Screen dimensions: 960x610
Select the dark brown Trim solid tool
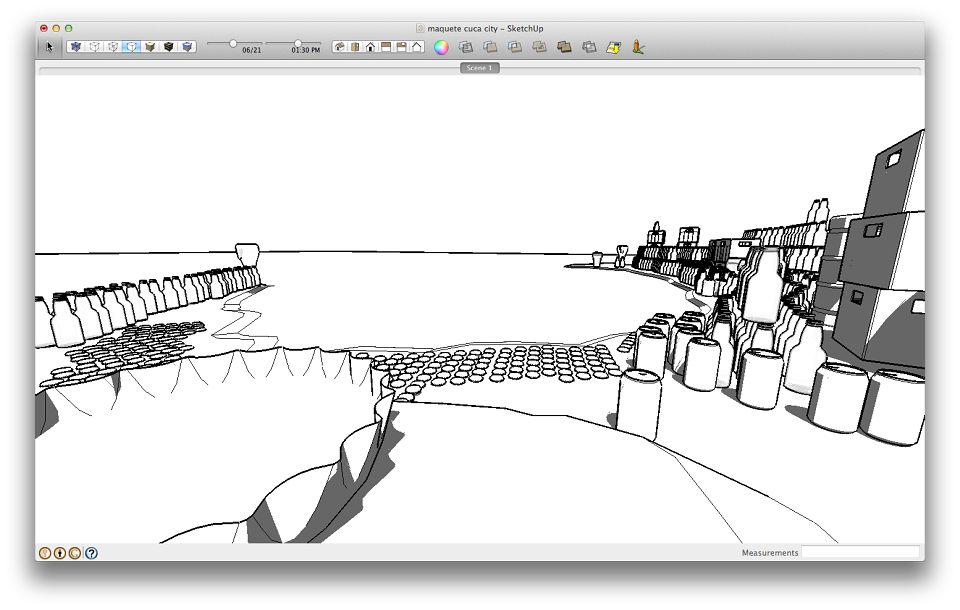(x=564, y=47)
